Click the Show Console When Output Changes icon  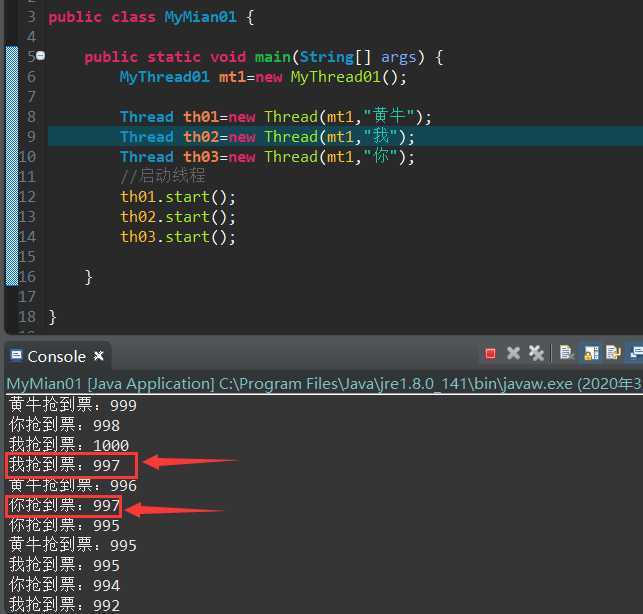pos(636,353)
